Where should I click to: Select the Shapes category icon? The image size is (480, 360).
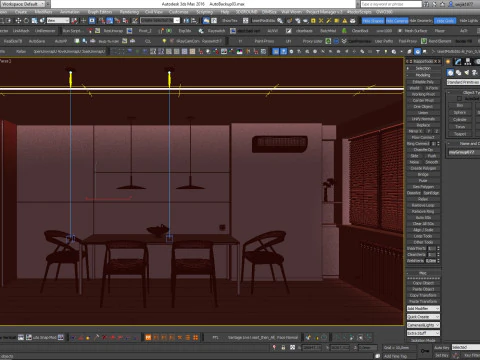pyautogui.click(x=459, y=72)
